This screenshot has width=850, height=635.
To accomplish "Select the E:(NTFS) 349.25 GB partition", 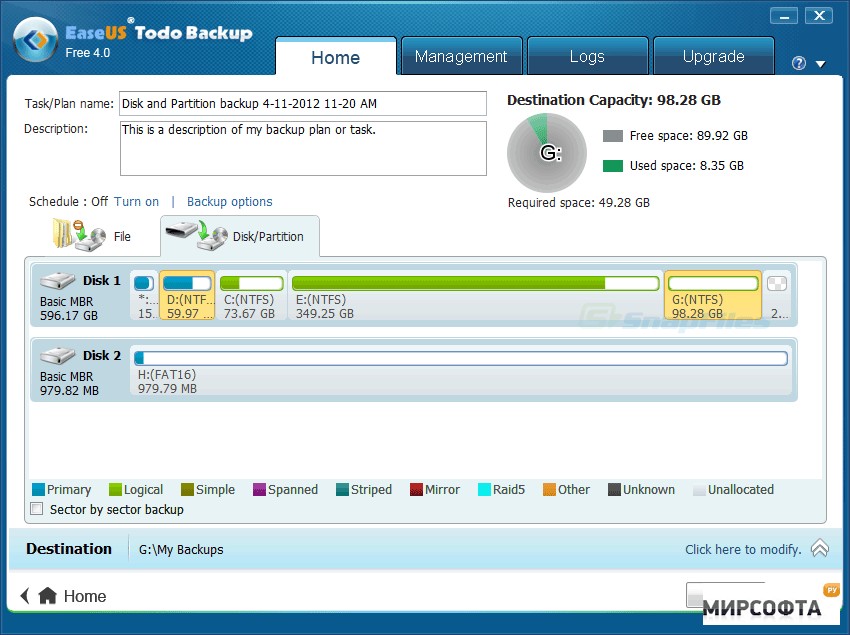I will pyautogui.click(x=475, y=296).
